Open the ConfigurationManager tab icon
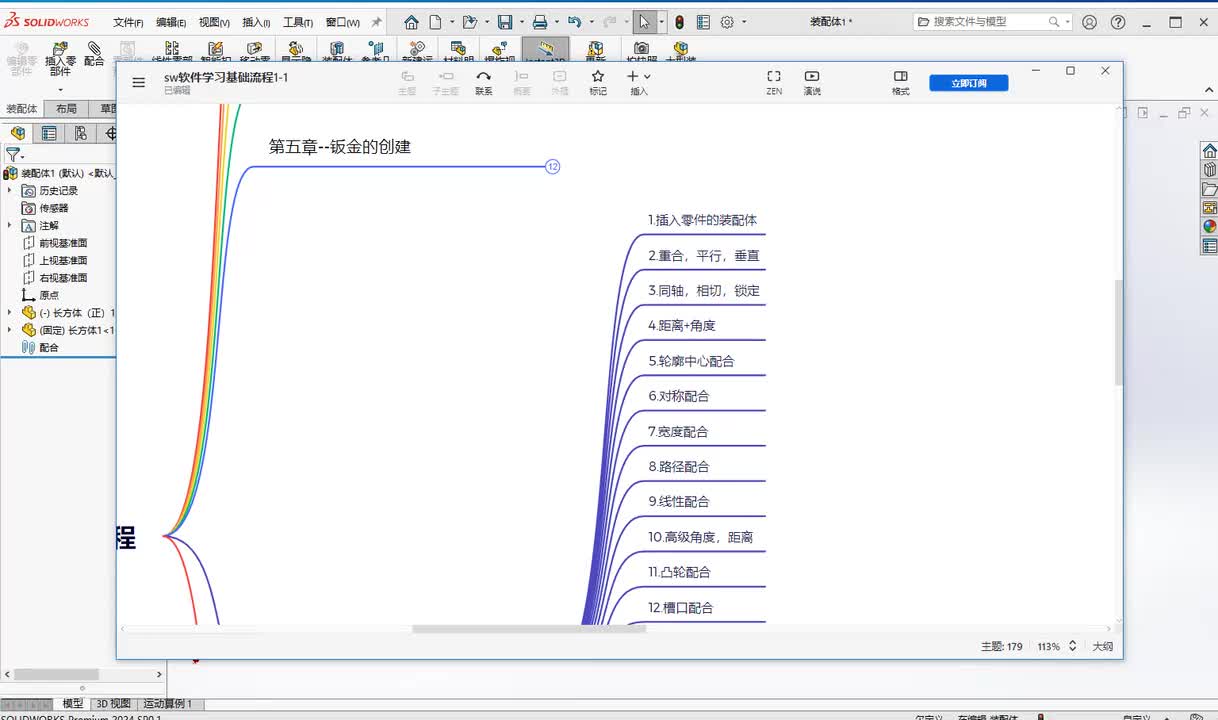Image resolution: width=1218 pixels, height=720 pixels. (x=80, y=133)
